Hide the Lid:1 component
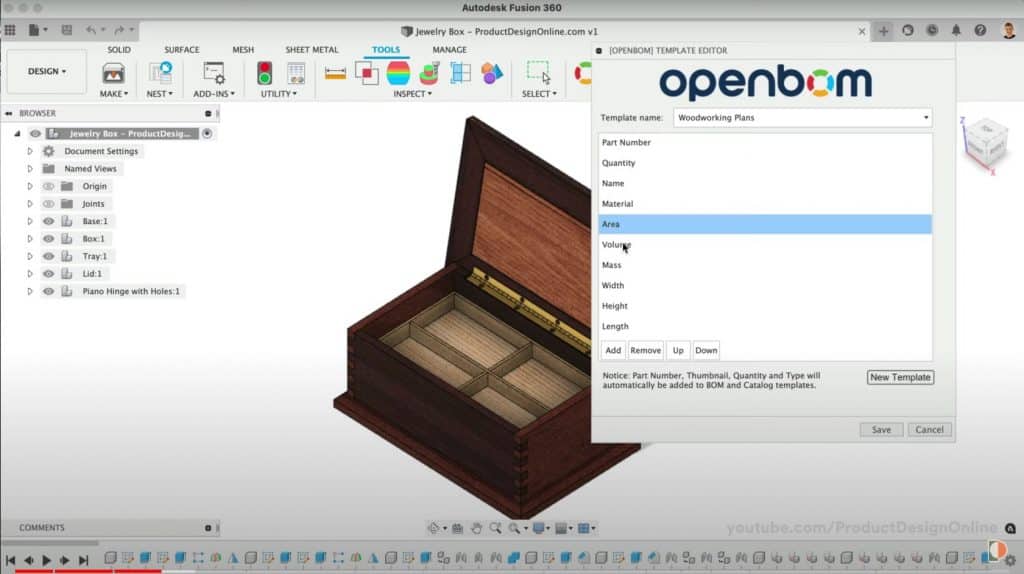 pos(48,274)
